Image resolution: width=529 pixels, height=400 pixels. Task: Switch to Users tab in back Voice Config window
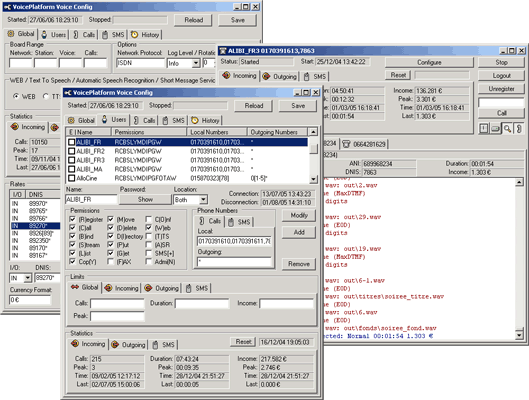pos(54,34)
